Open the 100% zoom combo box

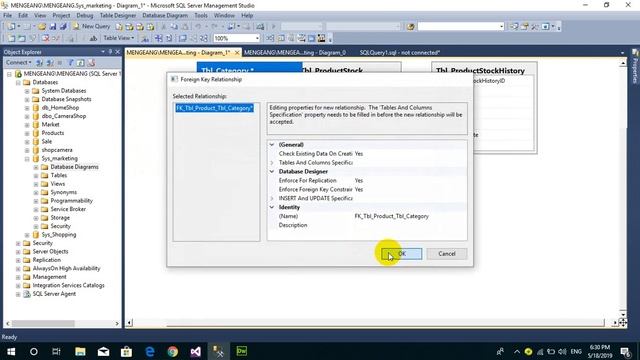(x=257, y=38)
